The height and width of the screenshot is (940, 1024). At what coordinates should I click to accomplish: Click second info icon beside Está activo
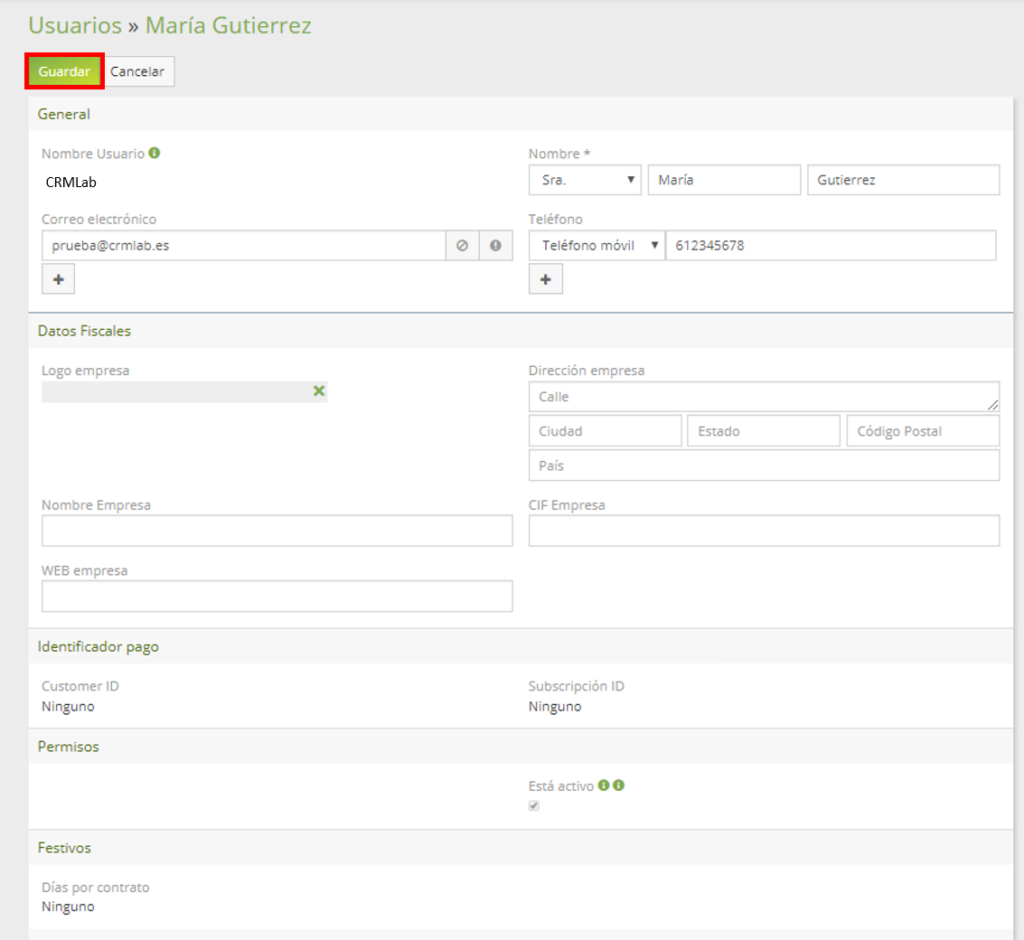[x=618, y=785]
